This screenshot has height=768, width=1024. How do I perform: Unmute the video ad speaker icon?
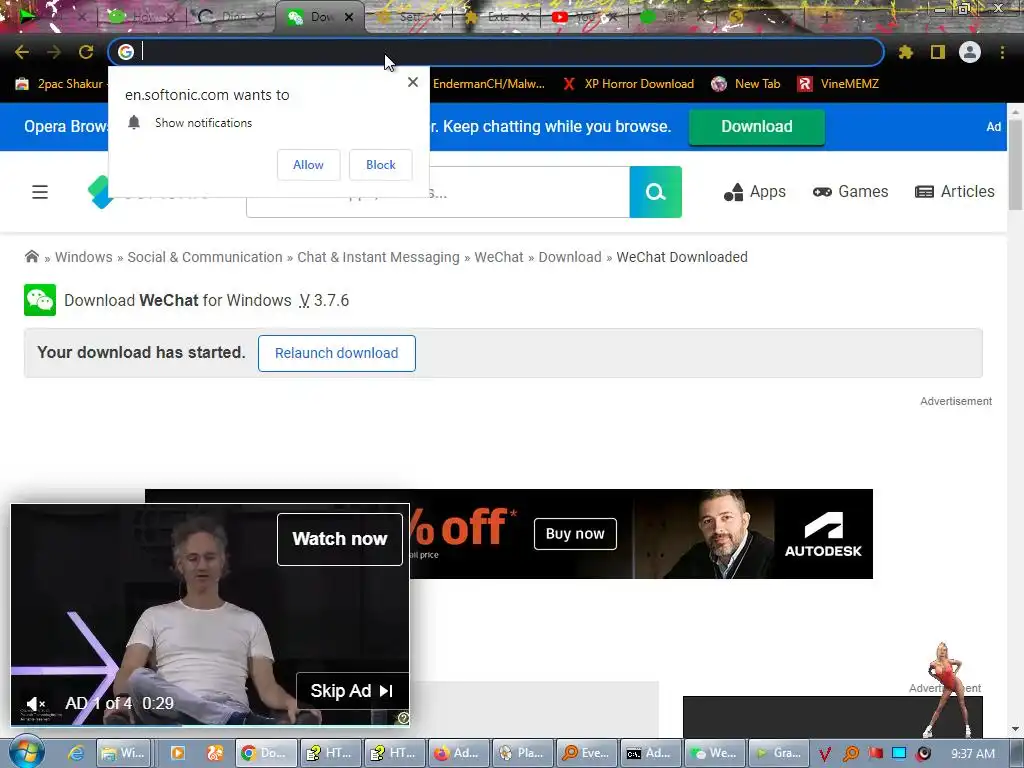tap(35, 704)
